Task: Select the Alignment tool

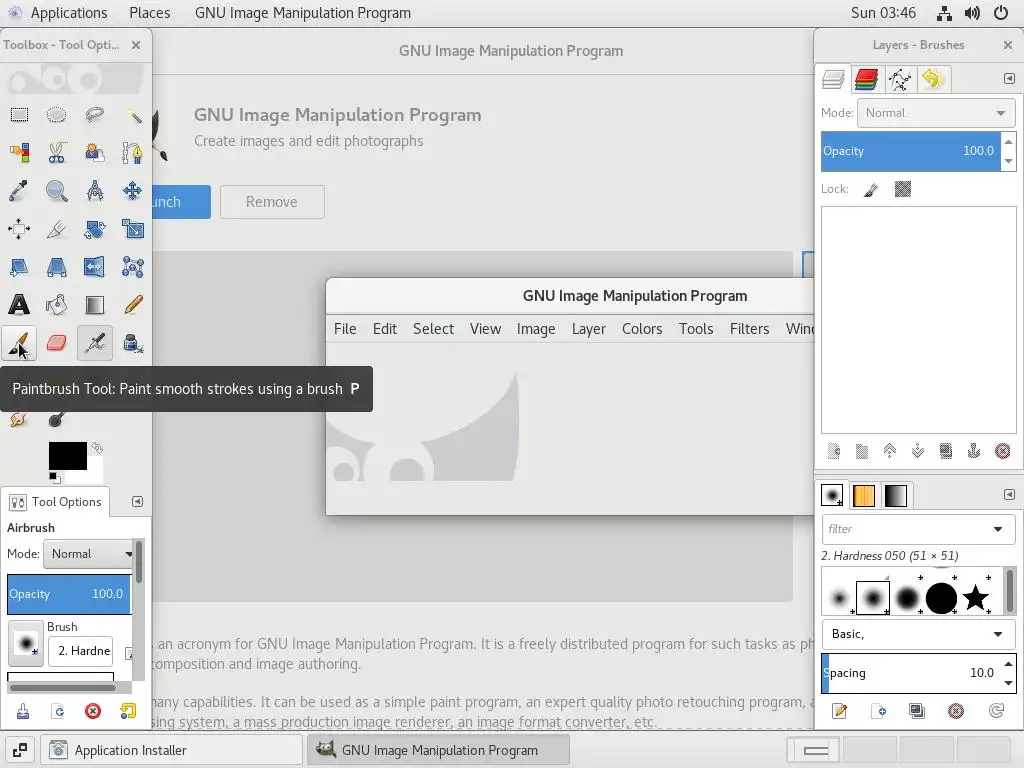Action: pos(19,229)
